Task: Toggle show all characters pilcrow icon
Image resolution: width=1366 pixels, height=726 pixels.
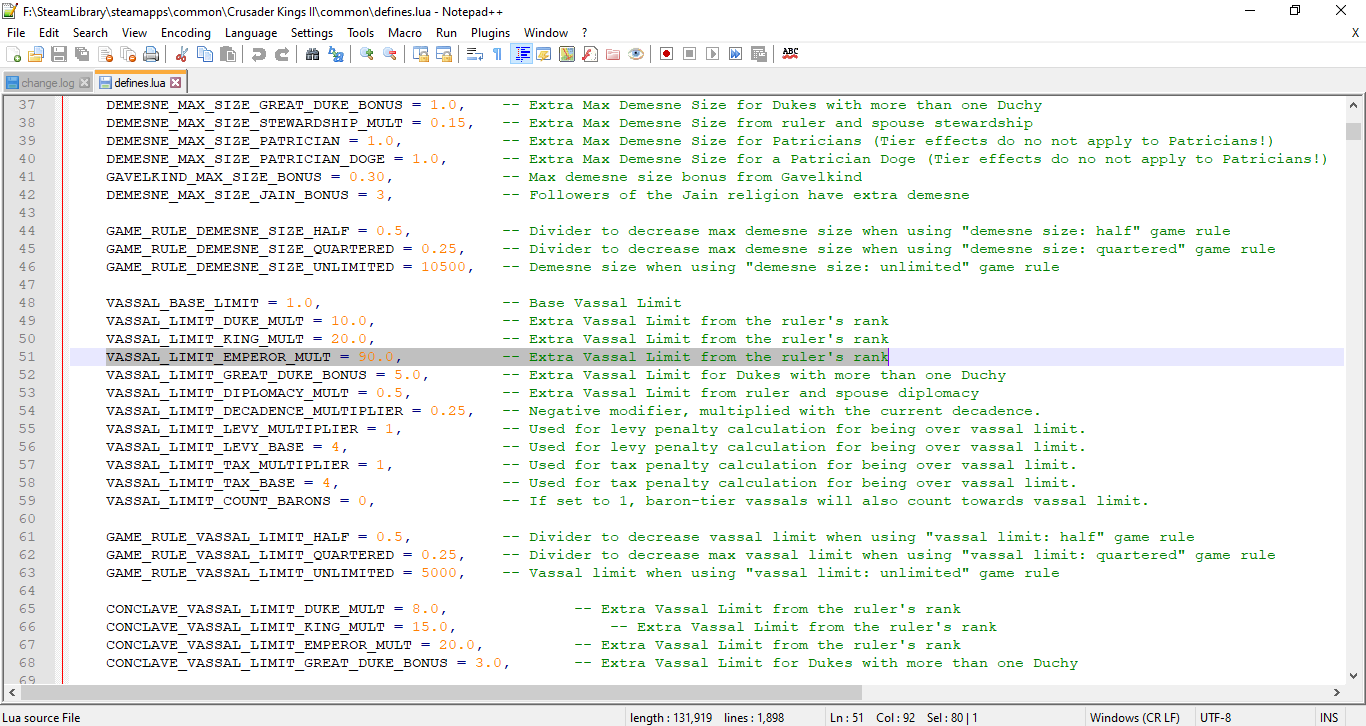Action: click(497, 54)
